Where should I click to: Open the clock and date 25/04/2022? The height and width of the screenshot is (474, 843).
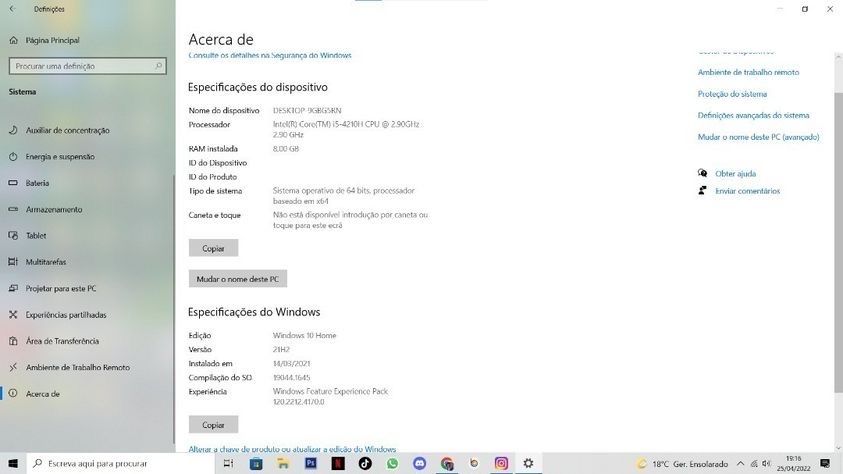pos(794,464)
